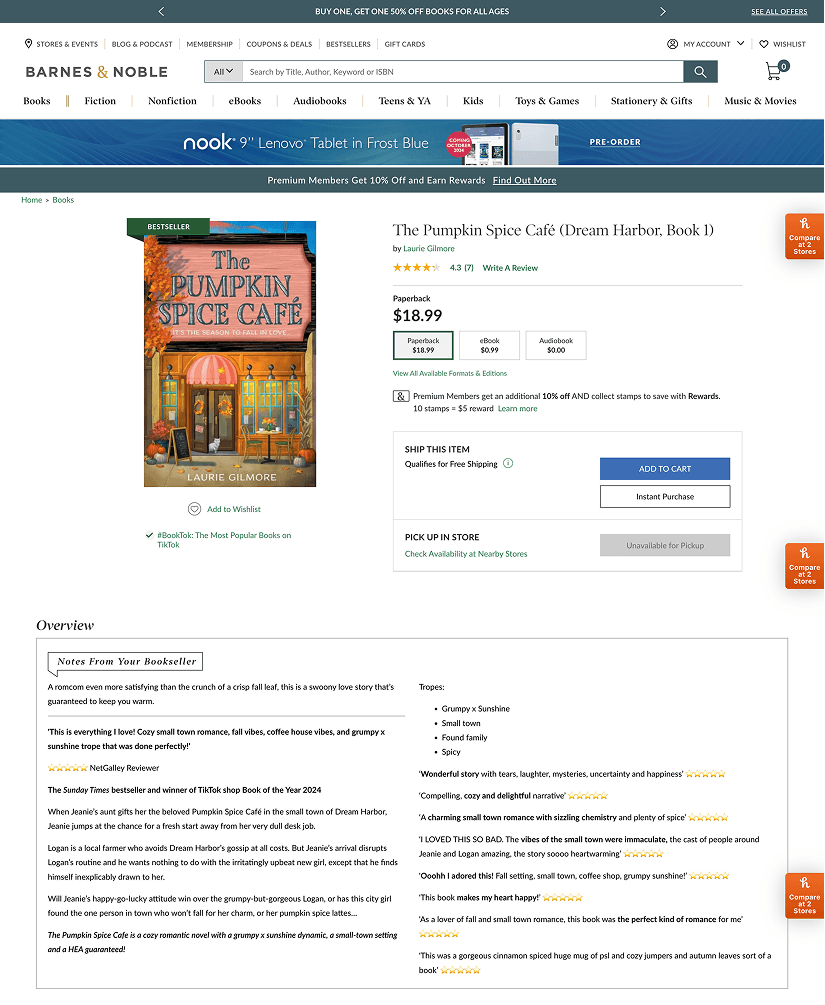
Task: Open the Teens & YA navigation menu
Action: pos(404,101)
